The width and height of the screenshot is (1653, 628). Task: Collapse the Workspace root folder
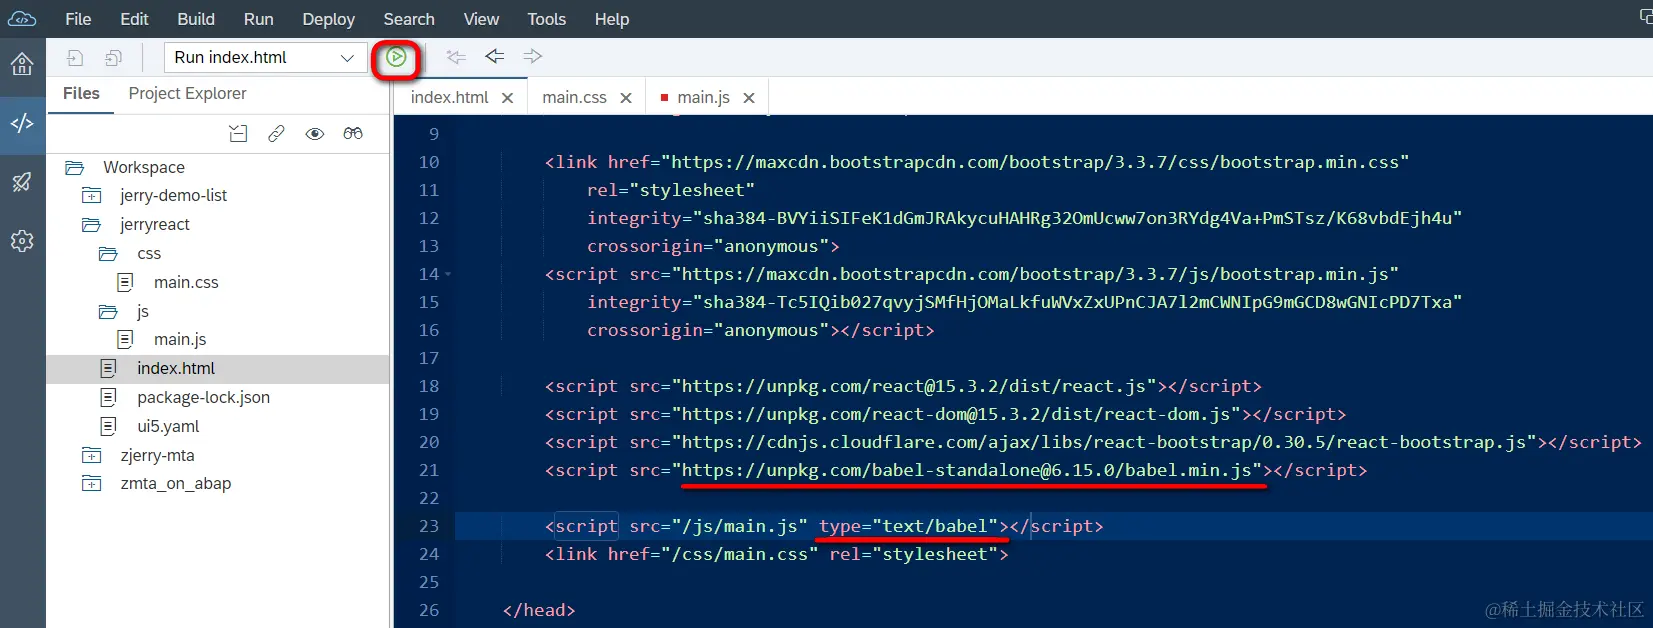click(74, 168)
